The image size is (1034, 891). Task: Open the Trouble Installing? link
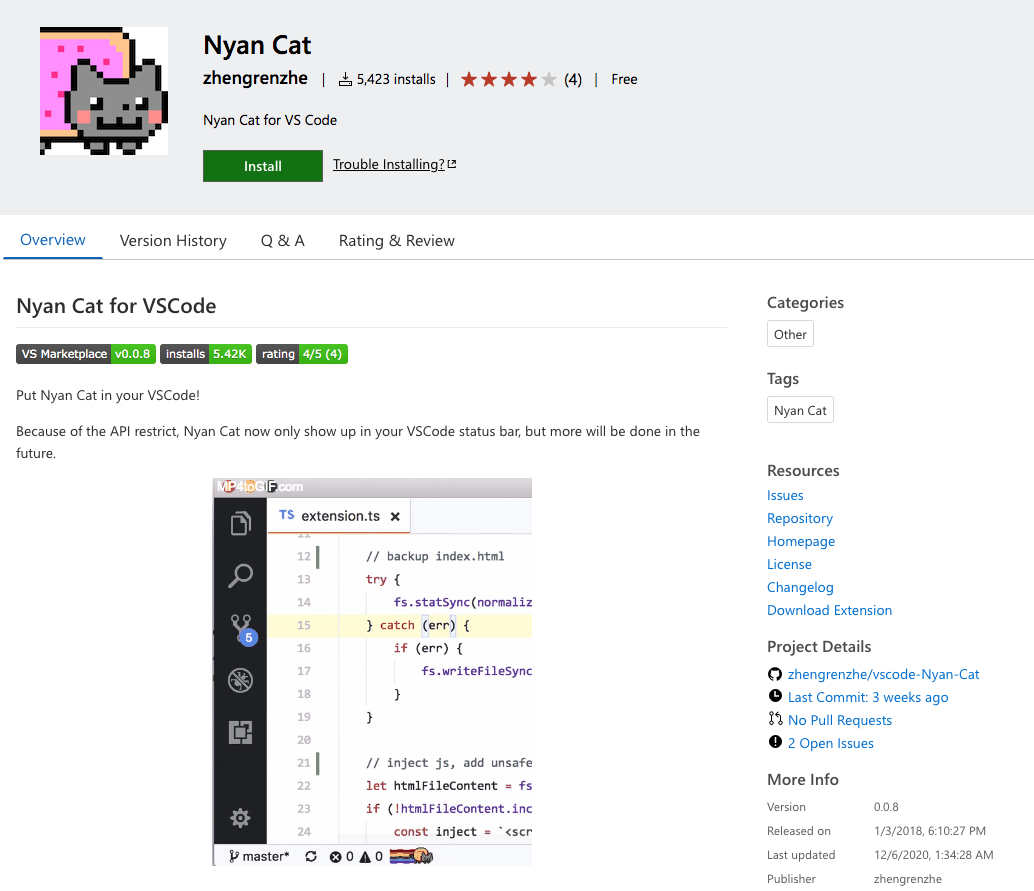388,164
